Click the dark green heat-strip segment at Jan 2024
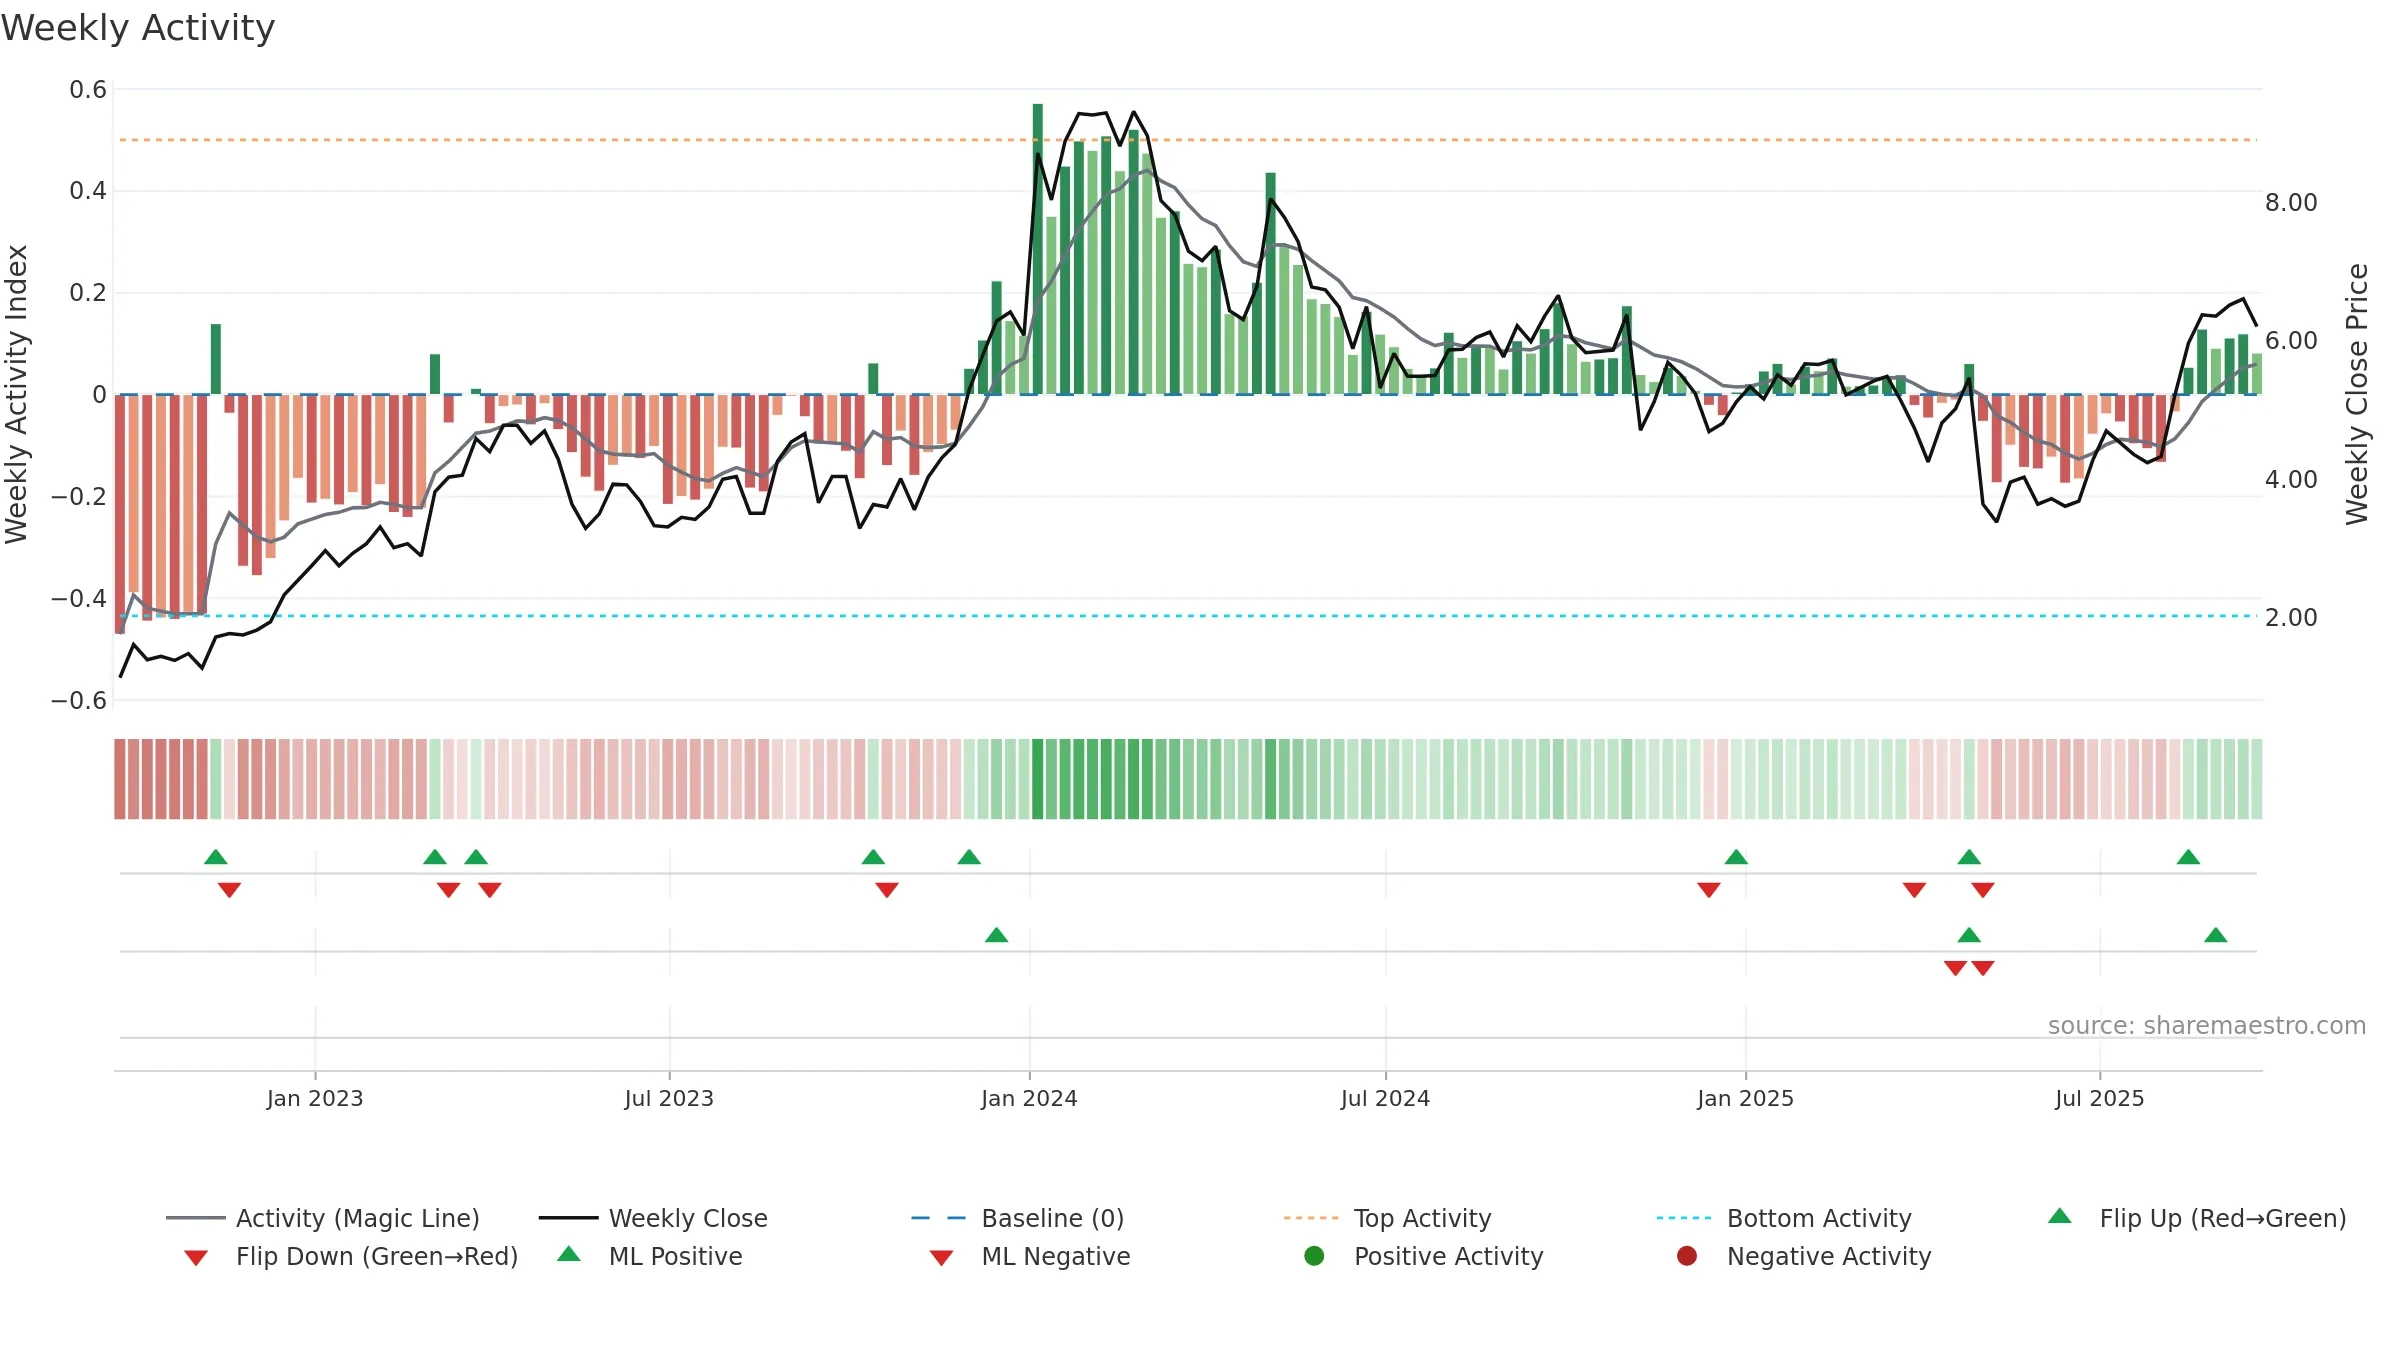 click(x=1038, y=779)
